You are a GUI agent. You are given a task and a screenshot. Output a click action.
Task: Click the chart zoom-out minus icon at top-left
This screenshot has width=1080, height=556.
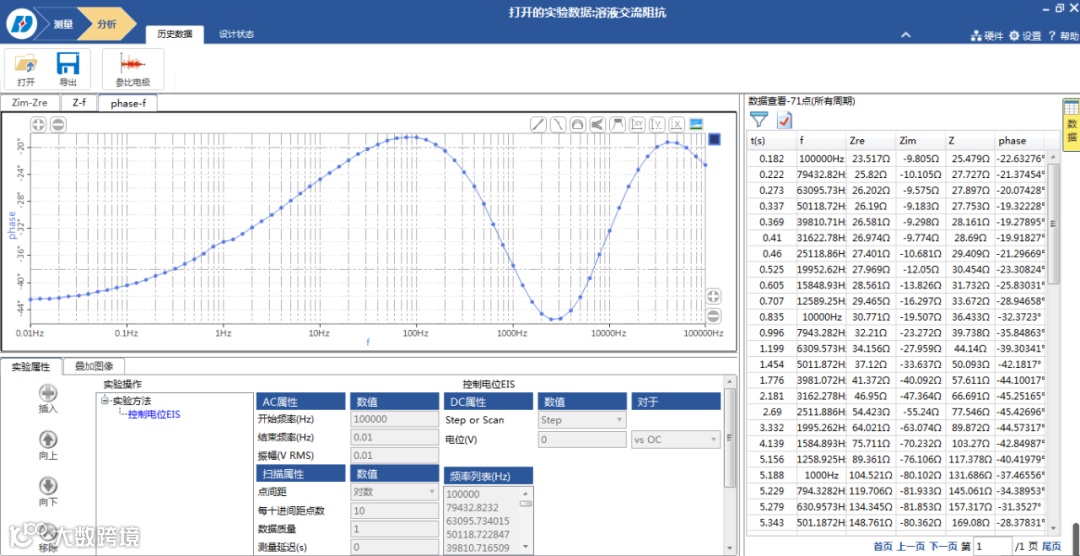(59, 125)
